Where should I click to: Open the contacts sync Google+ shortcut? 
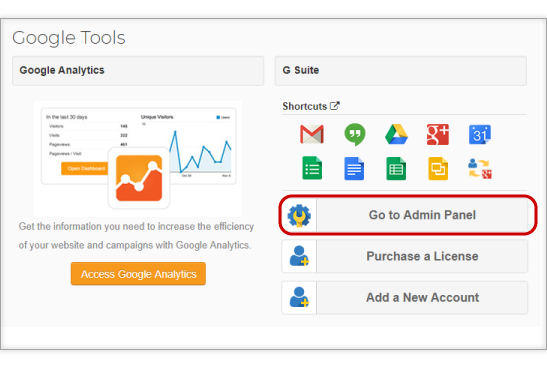coord(480,168)
